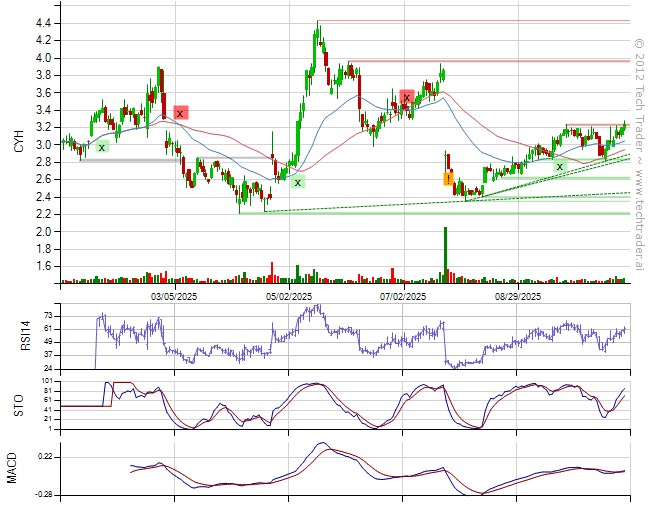Click the rightmost green x marker

[559, 166]
